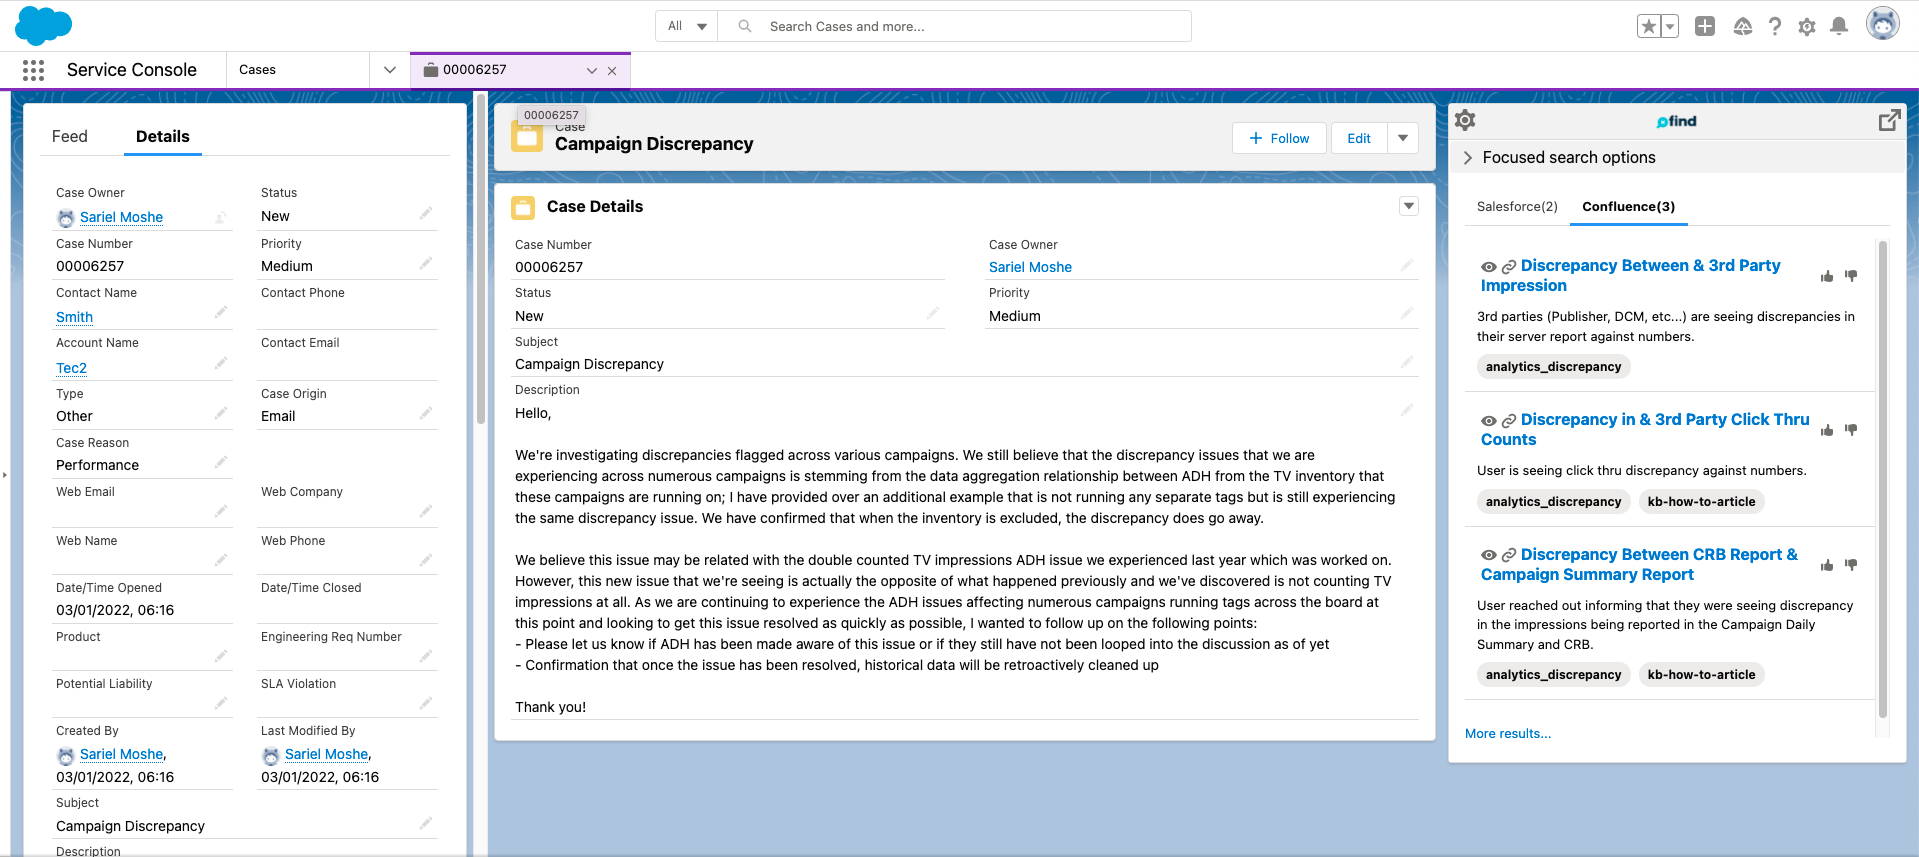Open Sariel Moshe under Case Owner
Screen dimensions: 1919x857
click(x=121, y=217)
